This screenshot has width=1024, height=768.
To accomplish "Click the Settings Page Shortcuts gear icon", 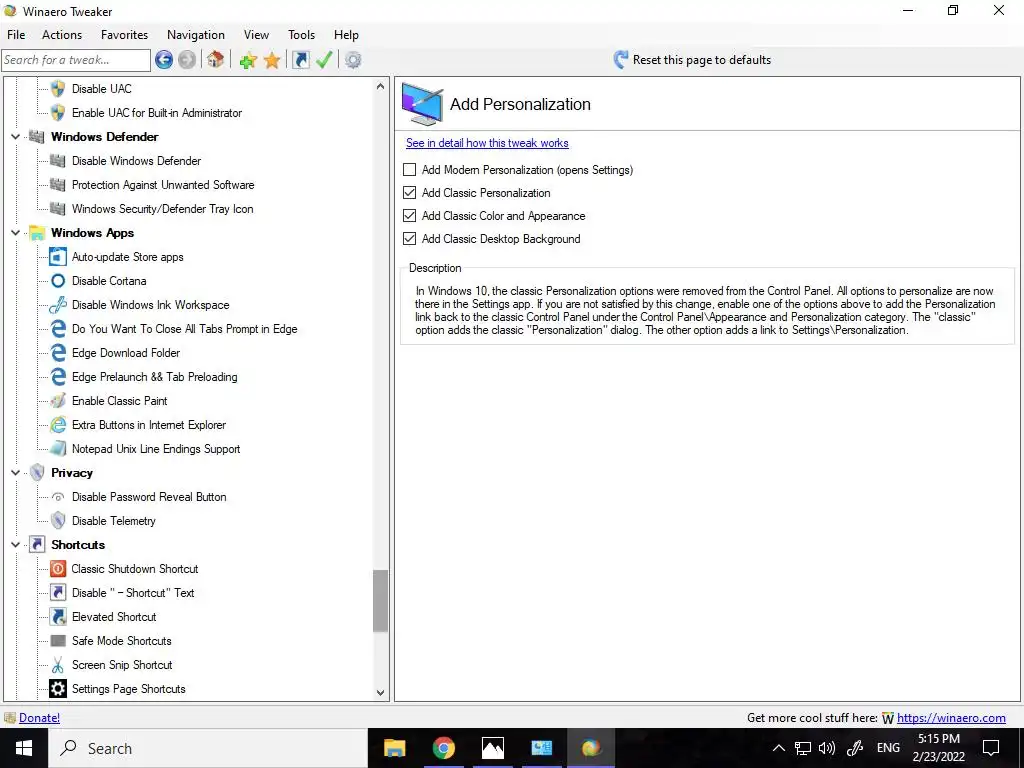I will pyautogui.click(x=58, y=688).
